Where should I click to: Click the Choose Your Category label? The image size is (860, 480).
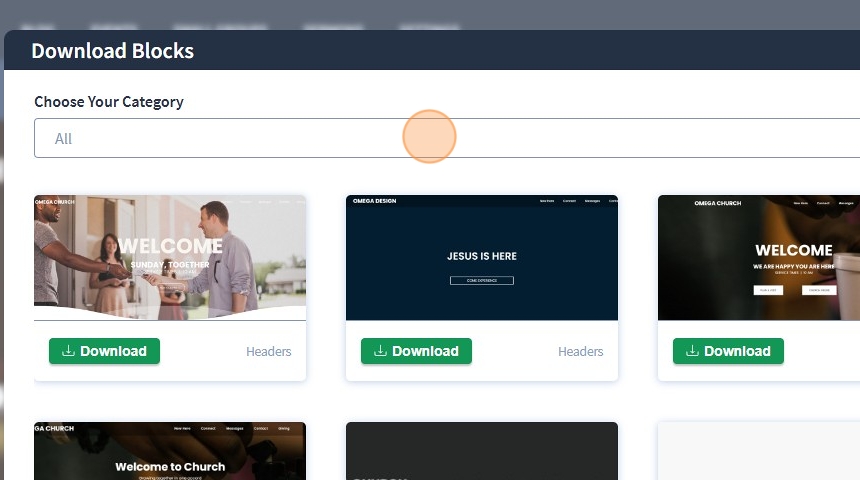coord(109,102)
